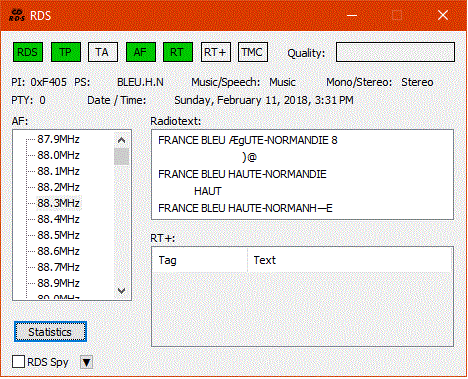Click the PTY value 0

click(42, 100)
